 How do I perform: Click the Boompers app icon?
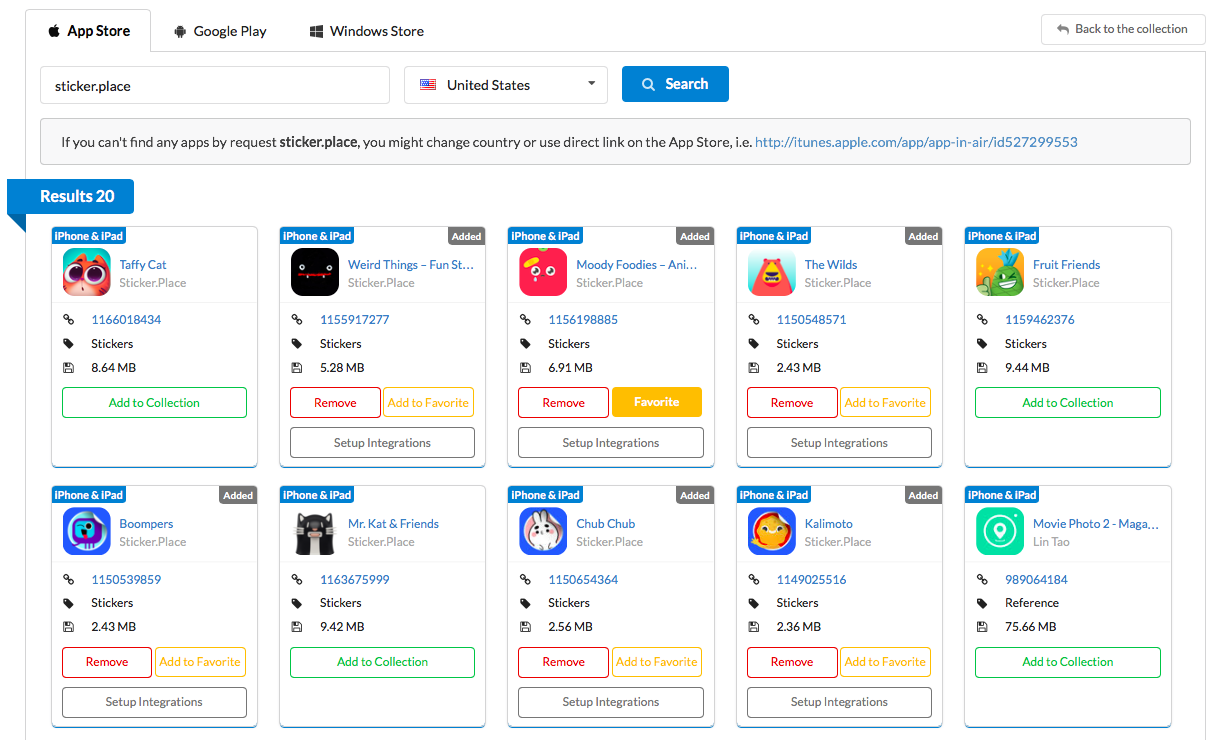pyautogui.click(x=87, y=532)
